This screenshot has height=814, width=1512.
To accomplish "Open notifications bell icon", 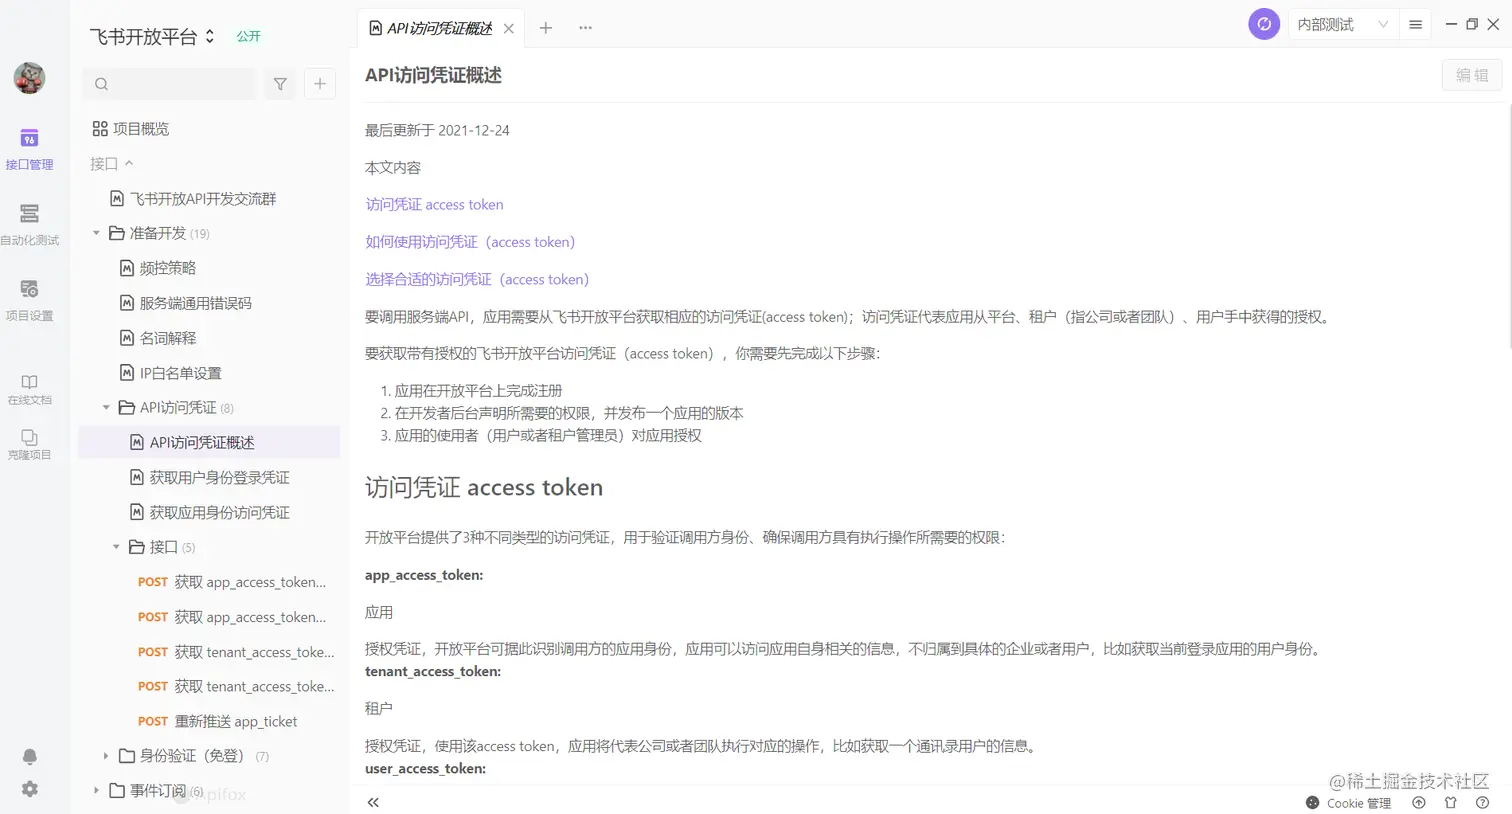I will click(x=30, y=757).
